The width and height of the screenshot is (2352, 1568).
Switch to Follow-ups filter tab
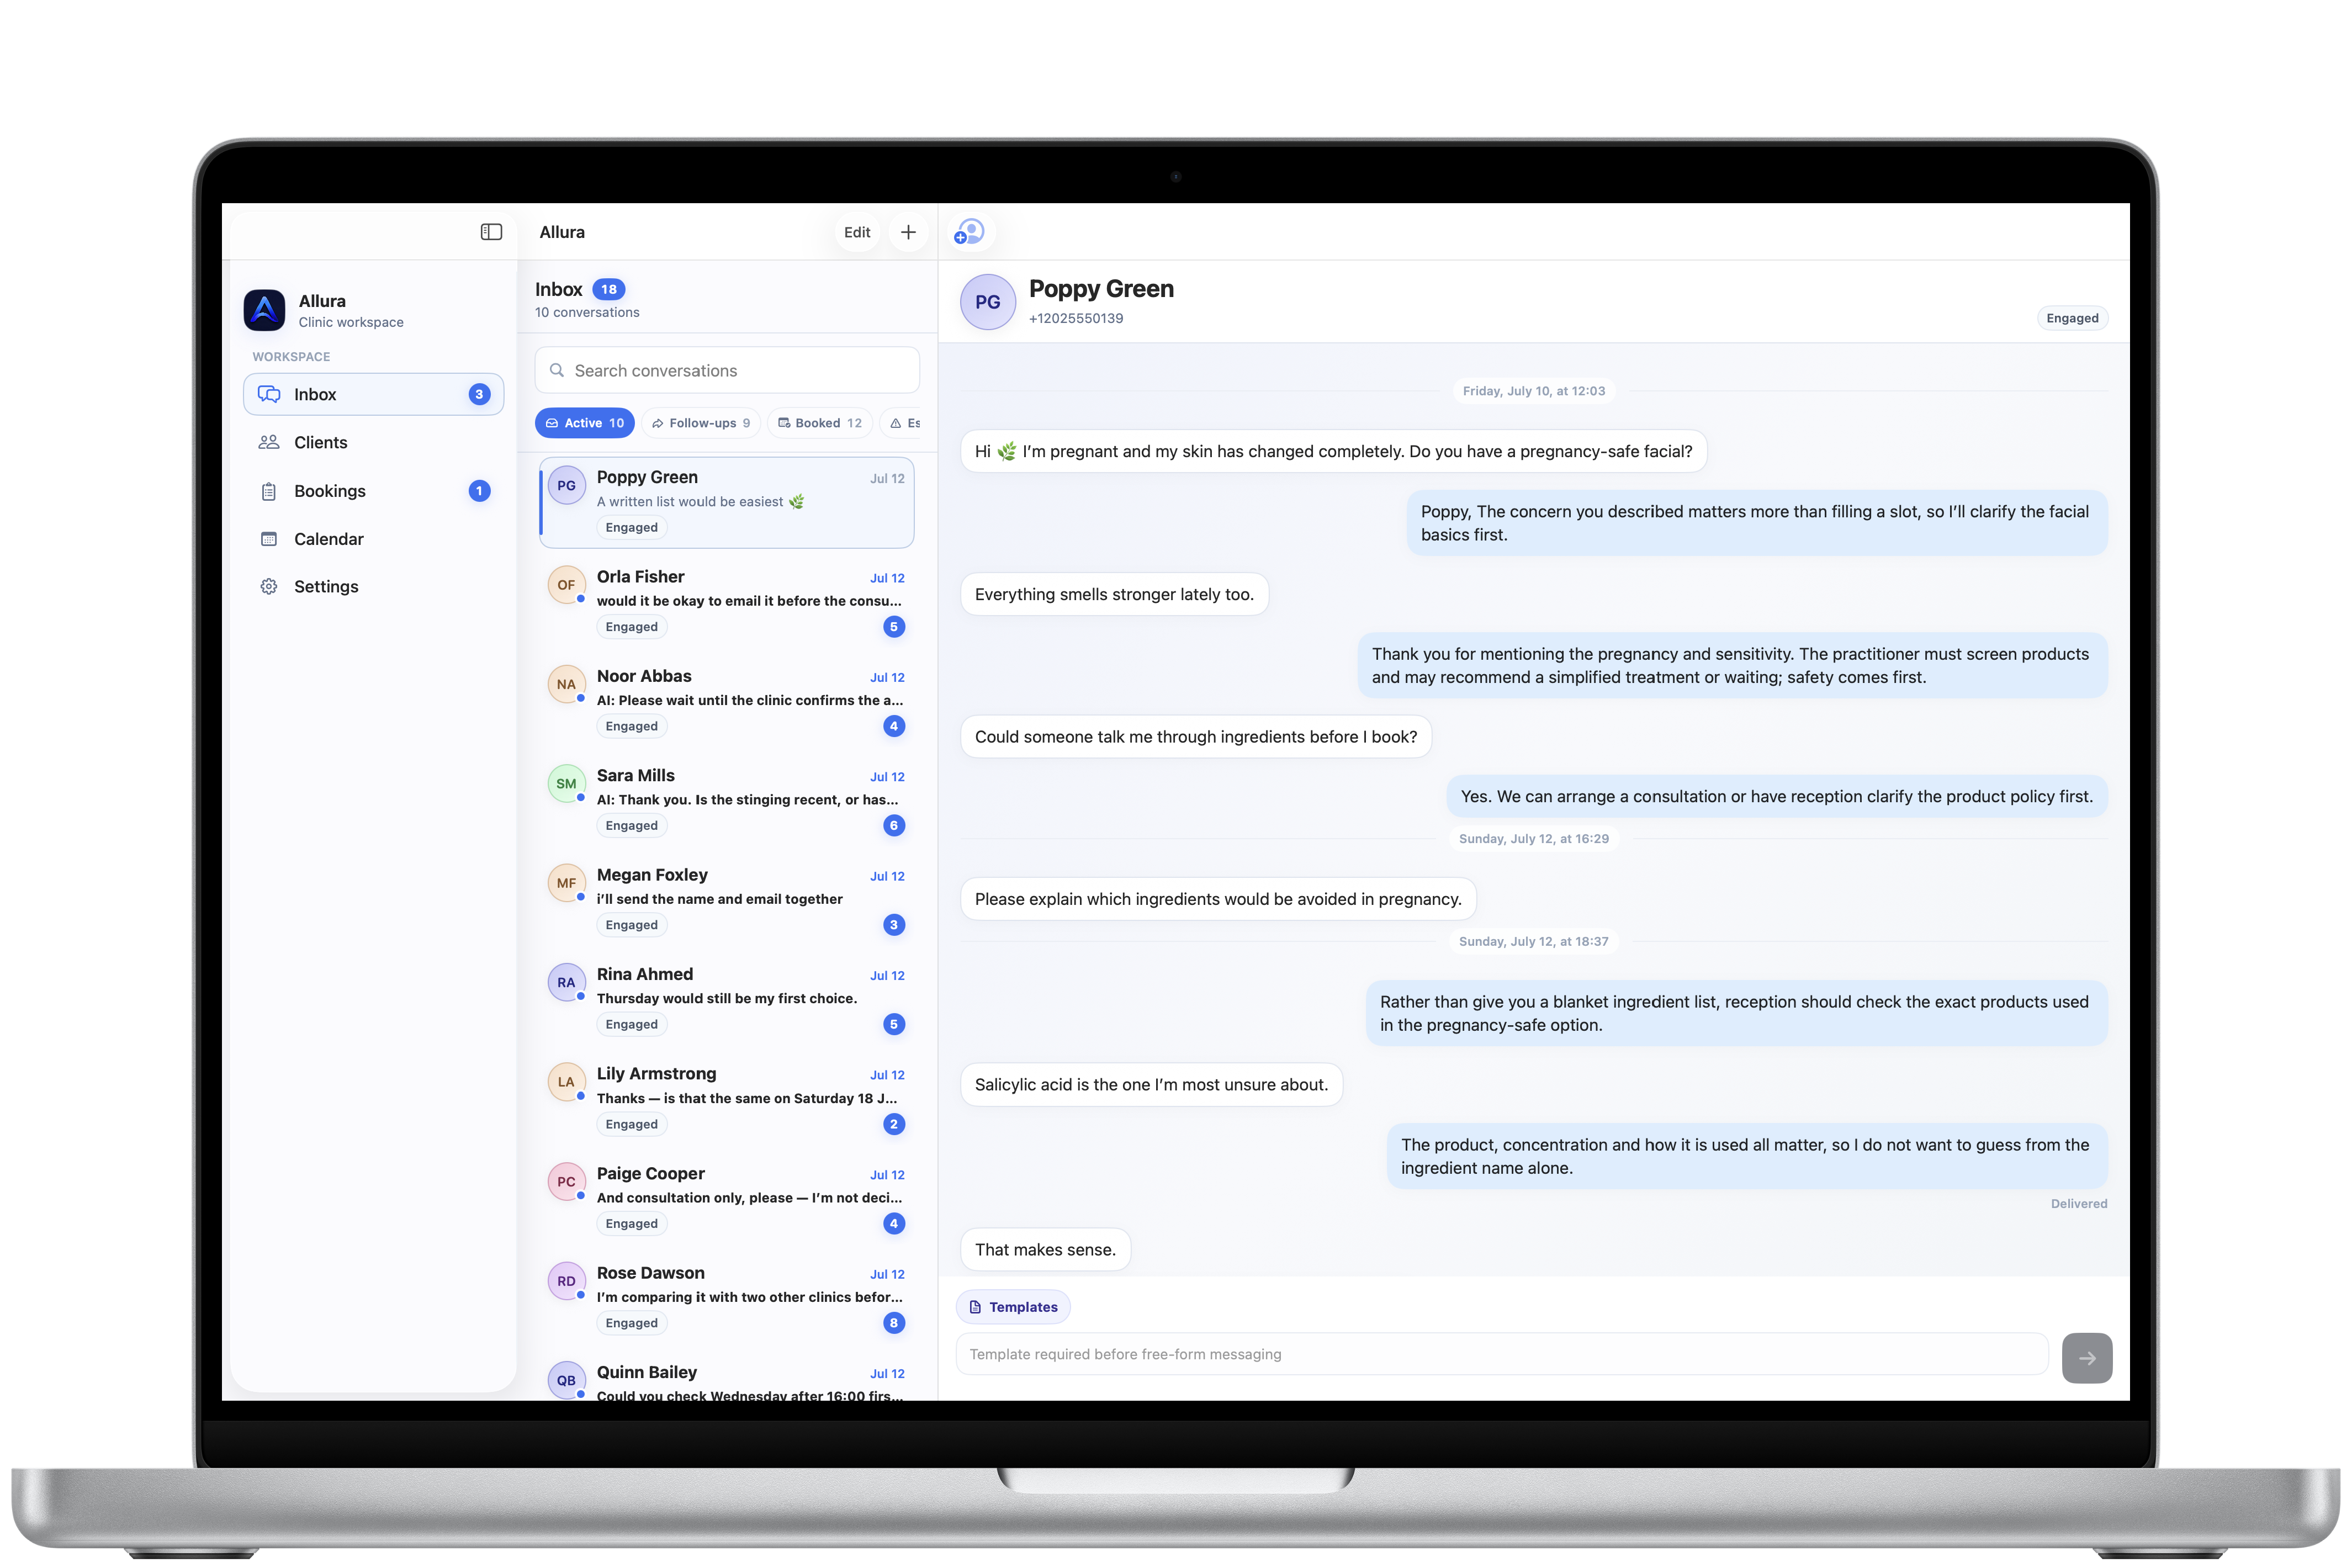tap(701, 423)
